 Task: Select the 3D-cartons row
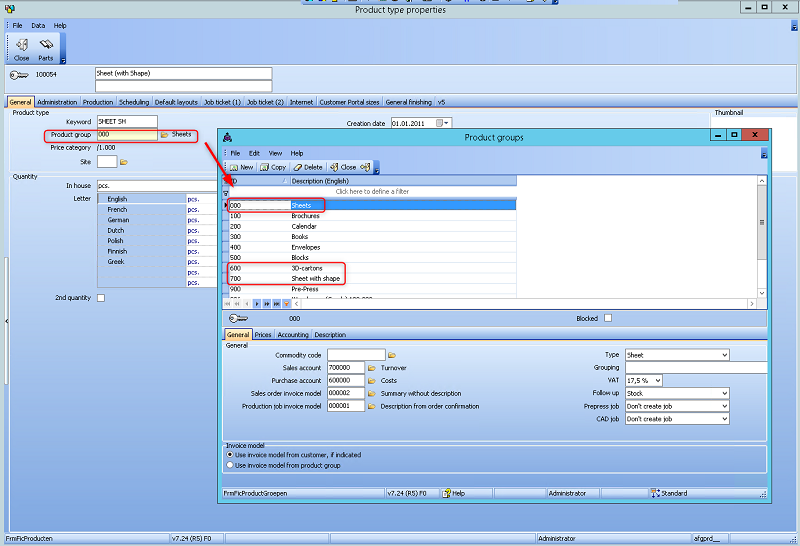[x=372, y=268]
